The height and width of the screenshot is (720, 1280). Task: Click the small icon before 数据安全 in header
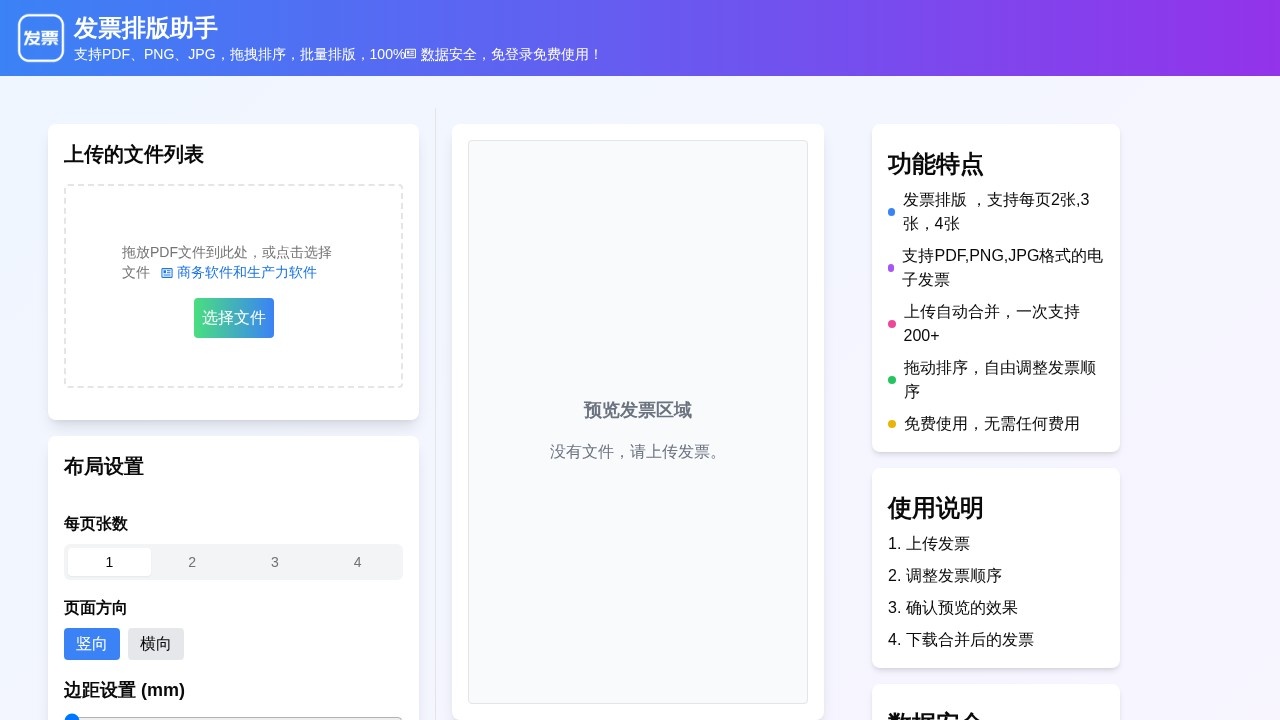click(x=411, y=54)
